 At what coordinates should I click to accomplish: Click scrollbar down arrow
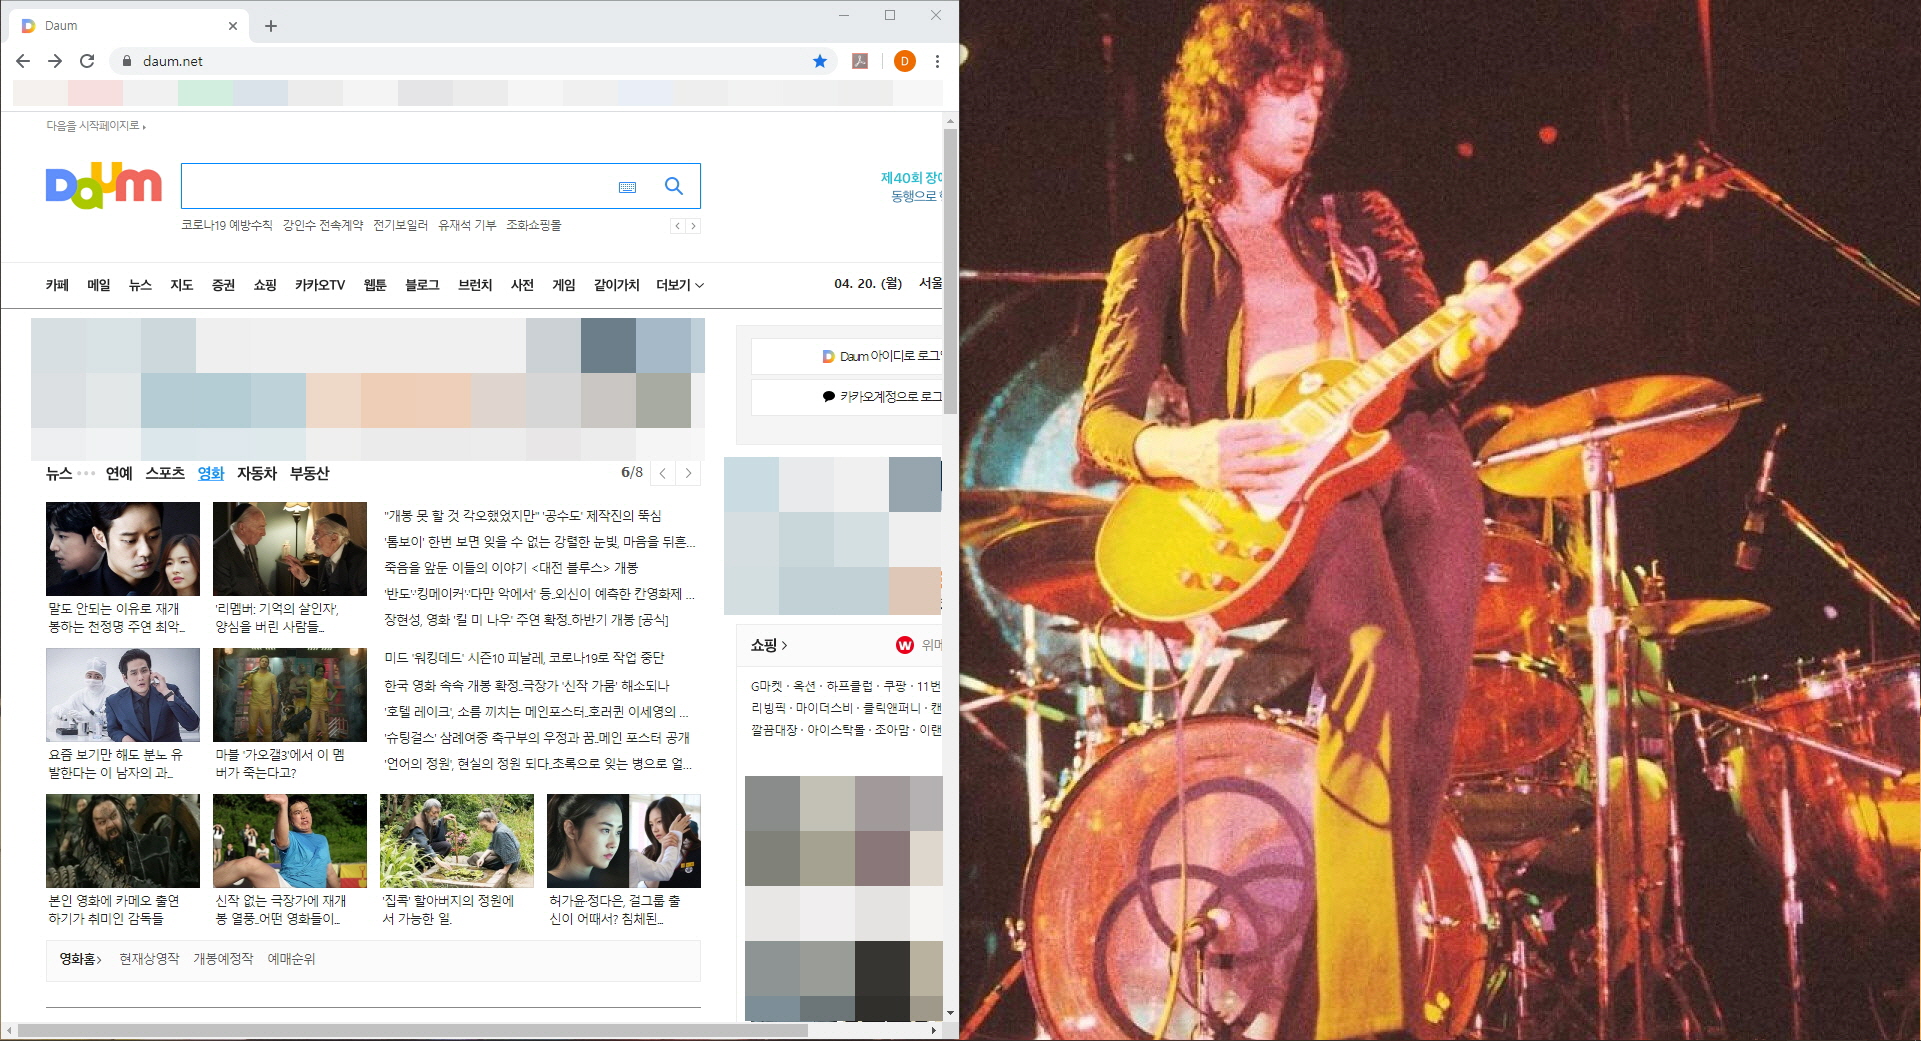point(950,1013)
